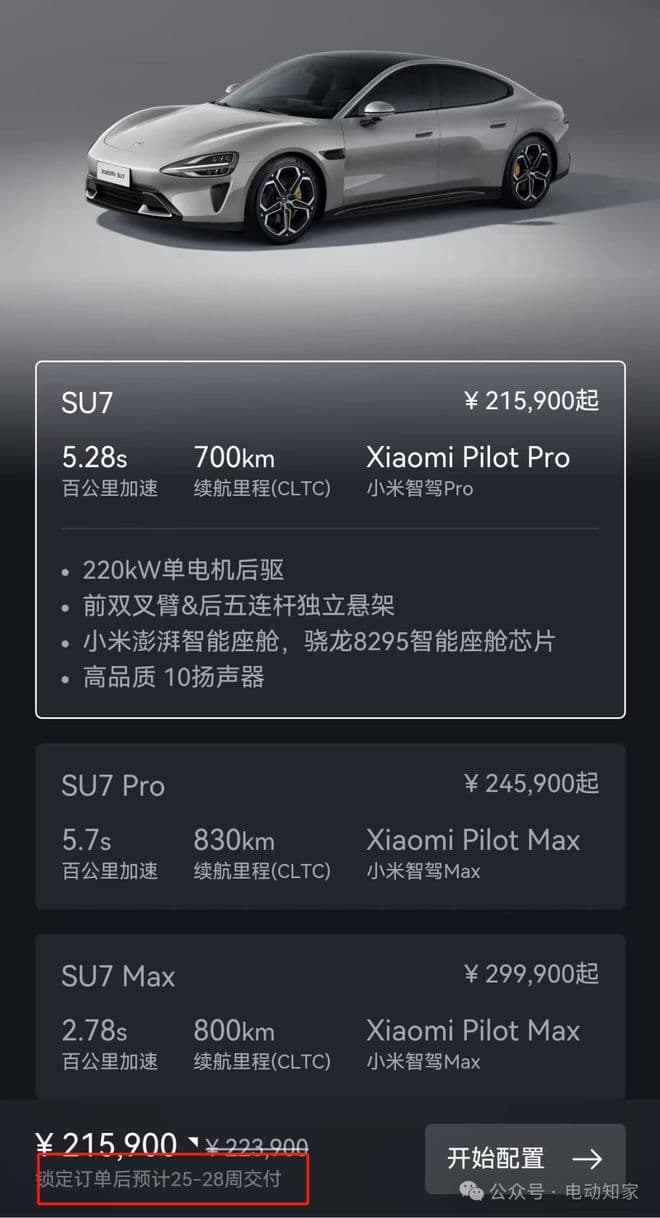The image size is (660, 1218).
Task: Tap Xiaomi Pilot Max in SU7 Pro card
Action: click(x=472, y=840)
